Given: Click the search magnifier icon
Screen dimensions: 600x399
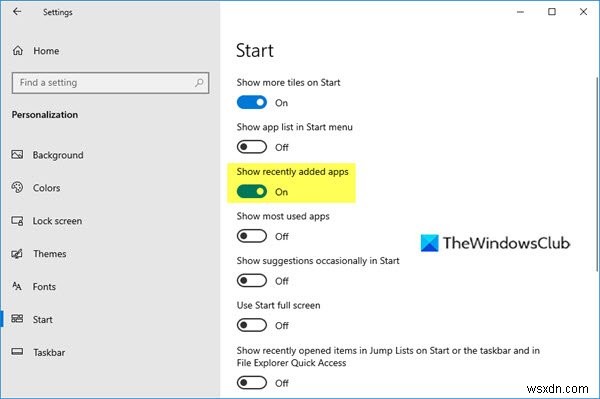Looking at the screenshot, I should 199,83.
